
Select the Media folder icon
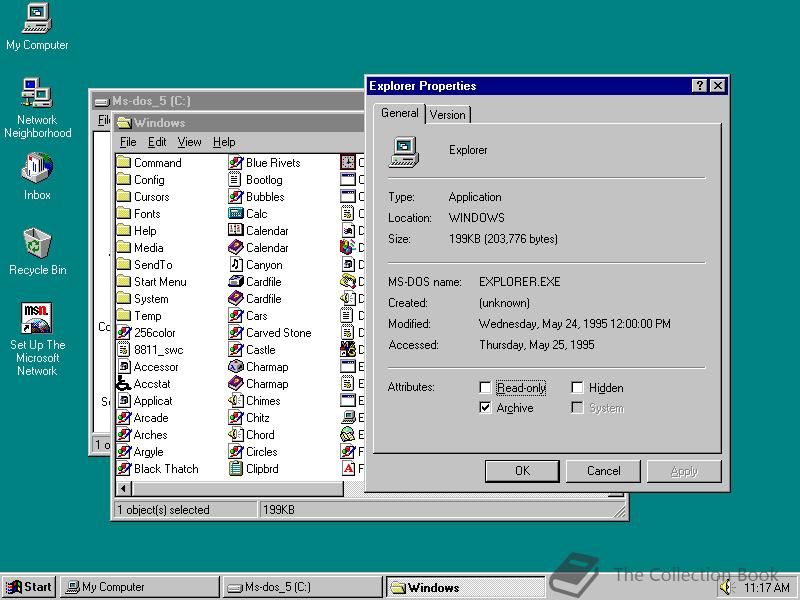point(123,247)
